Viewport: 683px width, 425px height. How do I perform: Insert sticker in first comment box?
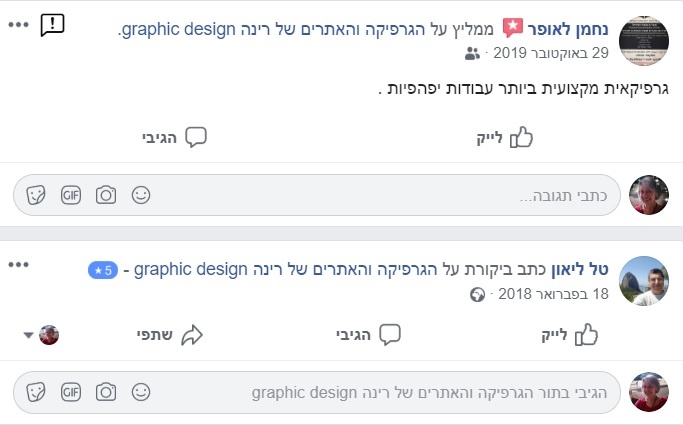coord(36,195)
